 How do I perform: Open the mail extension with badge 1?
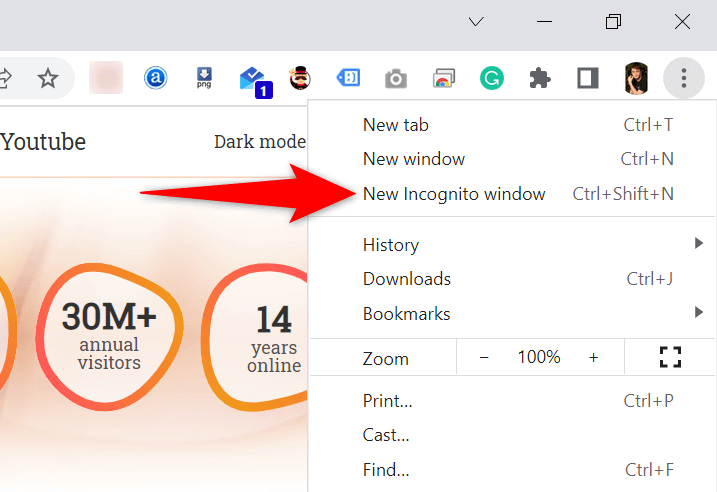click(x=254, y=80)
